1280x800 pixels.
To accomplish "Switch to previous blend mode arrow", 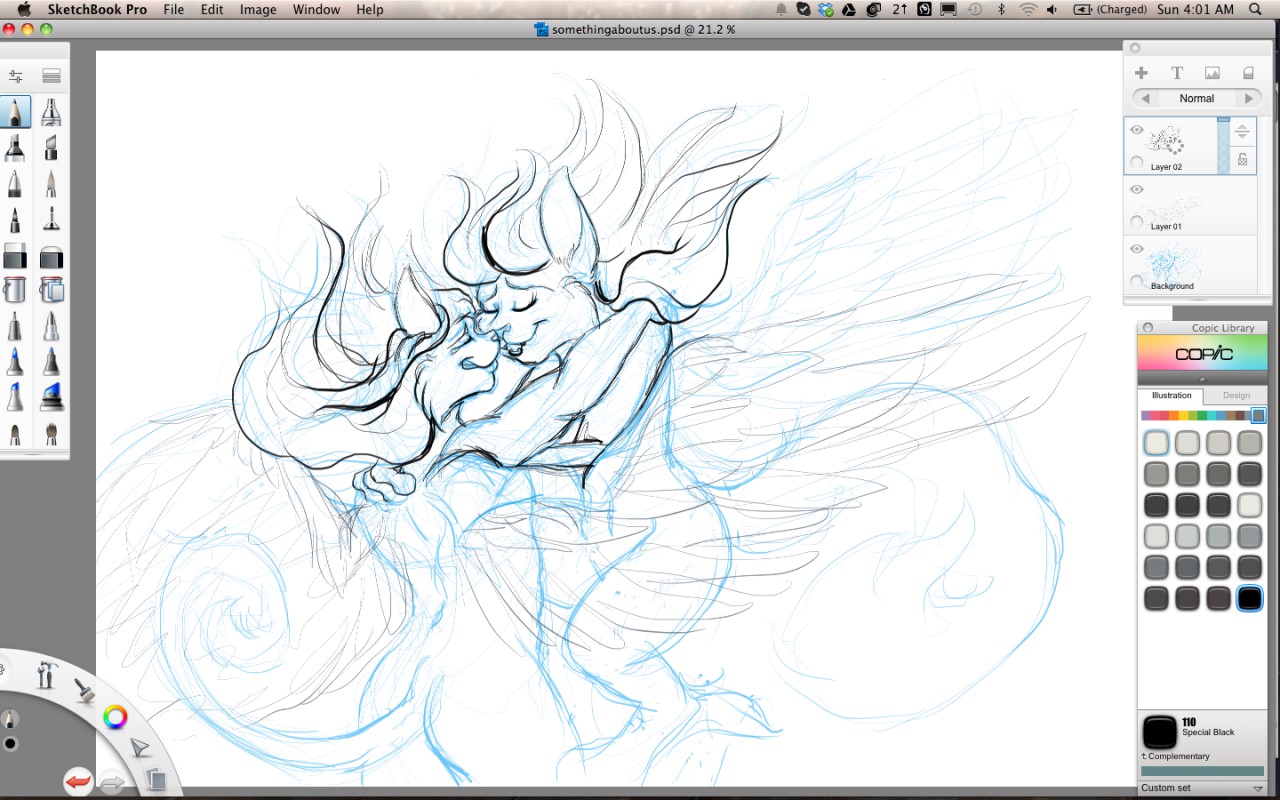I will 1146,98.
